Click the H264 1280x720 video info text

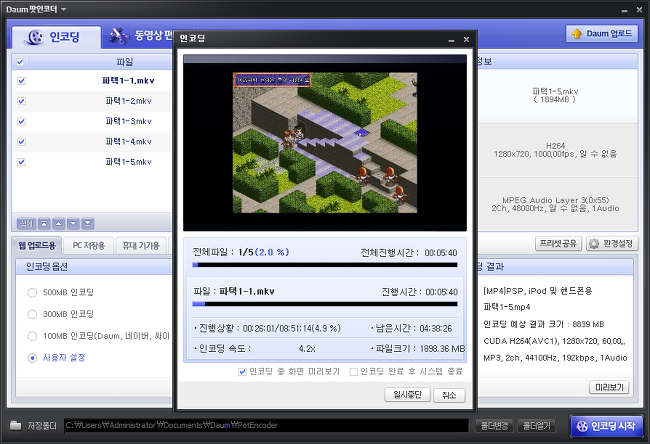pyautogui.click(x=555, y=150)
